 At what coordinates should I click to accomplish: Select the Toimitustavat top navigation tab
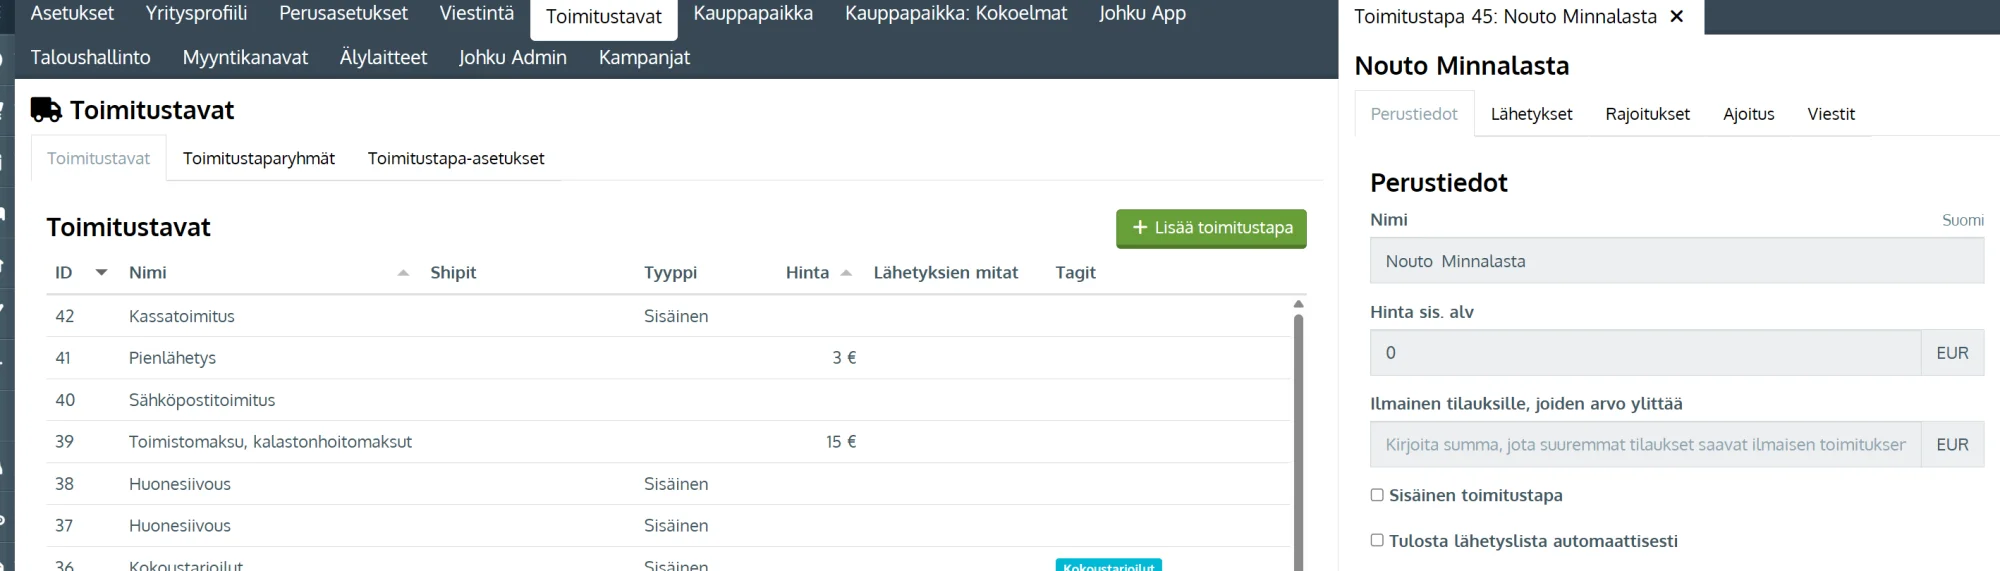(604, 17)
